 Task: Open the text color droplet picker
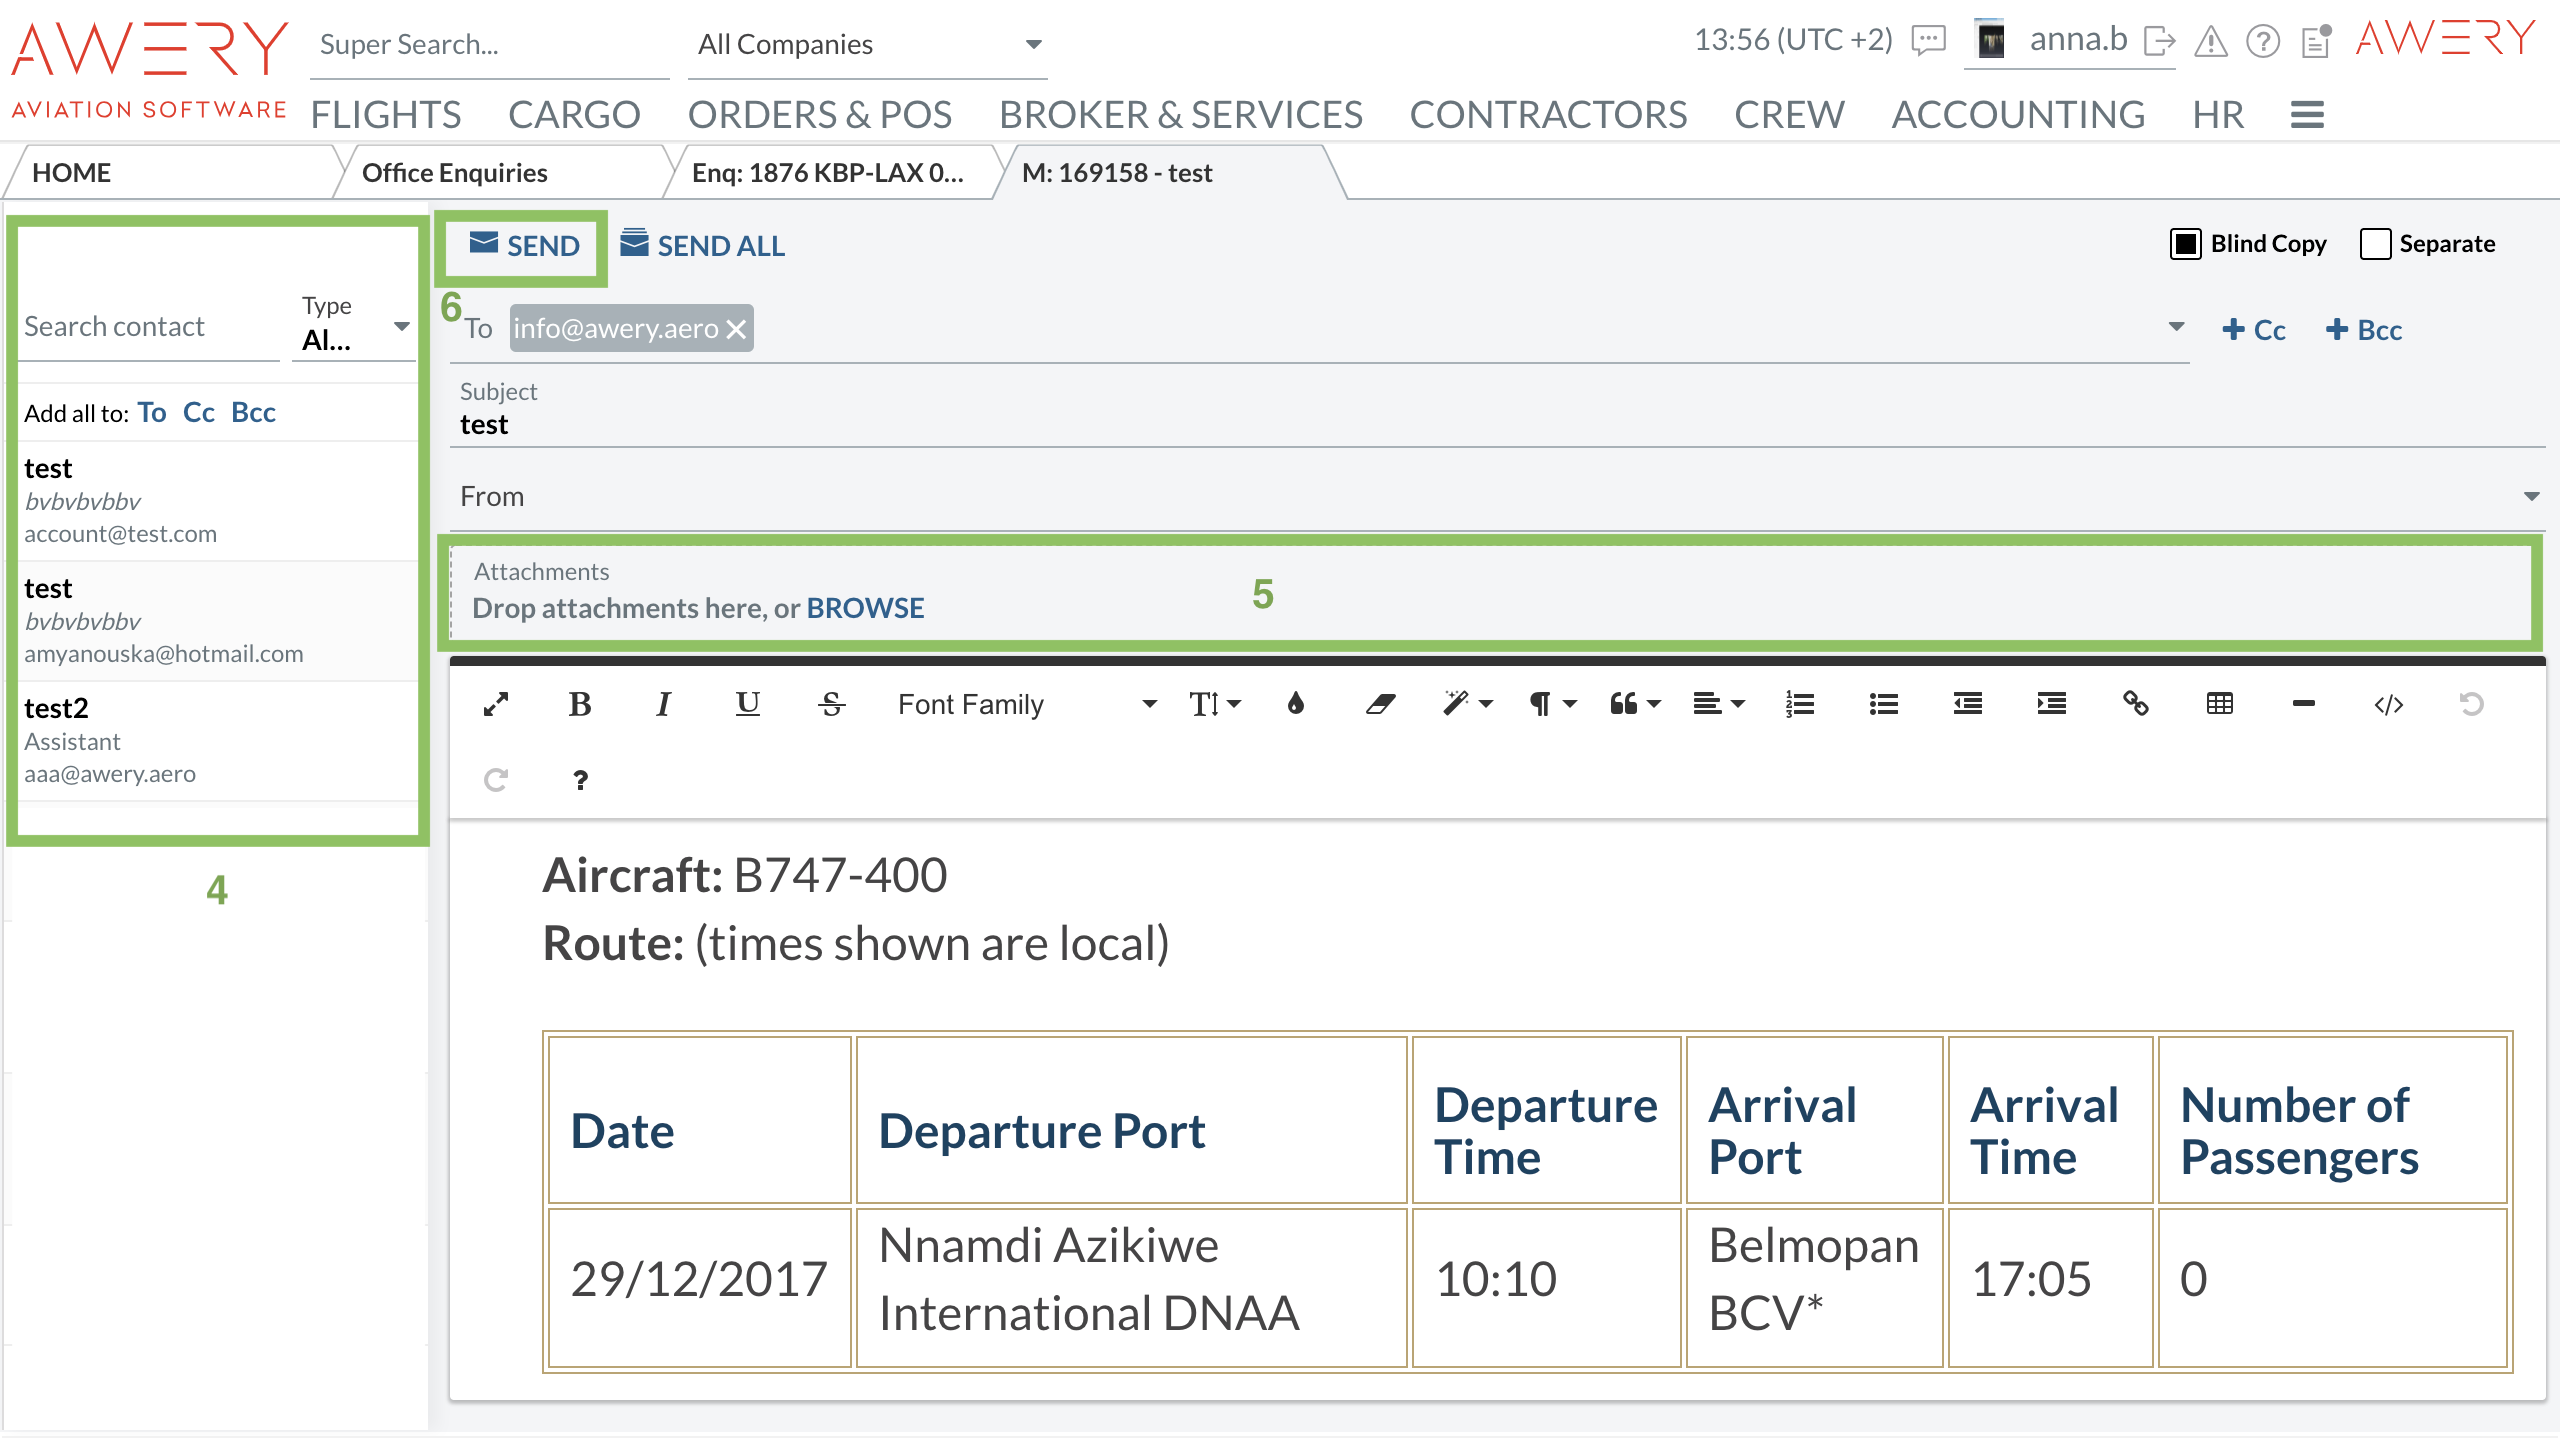[x=1296, y=705]
